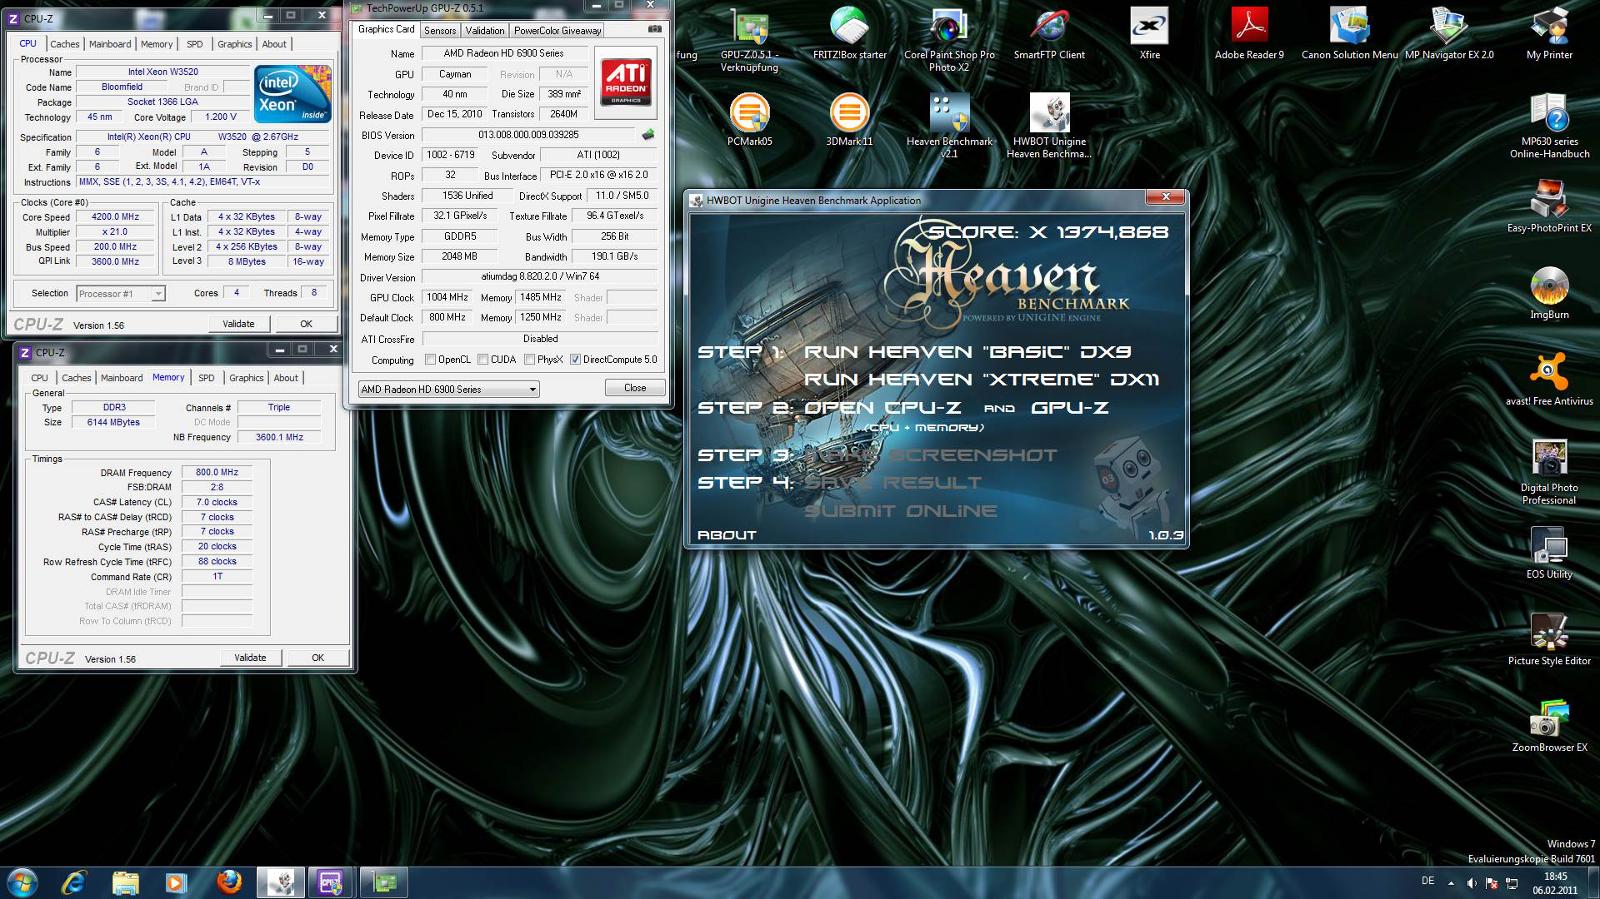Click DE language indicator in taskbar
1600x899 pixels.
(1427, 881)
